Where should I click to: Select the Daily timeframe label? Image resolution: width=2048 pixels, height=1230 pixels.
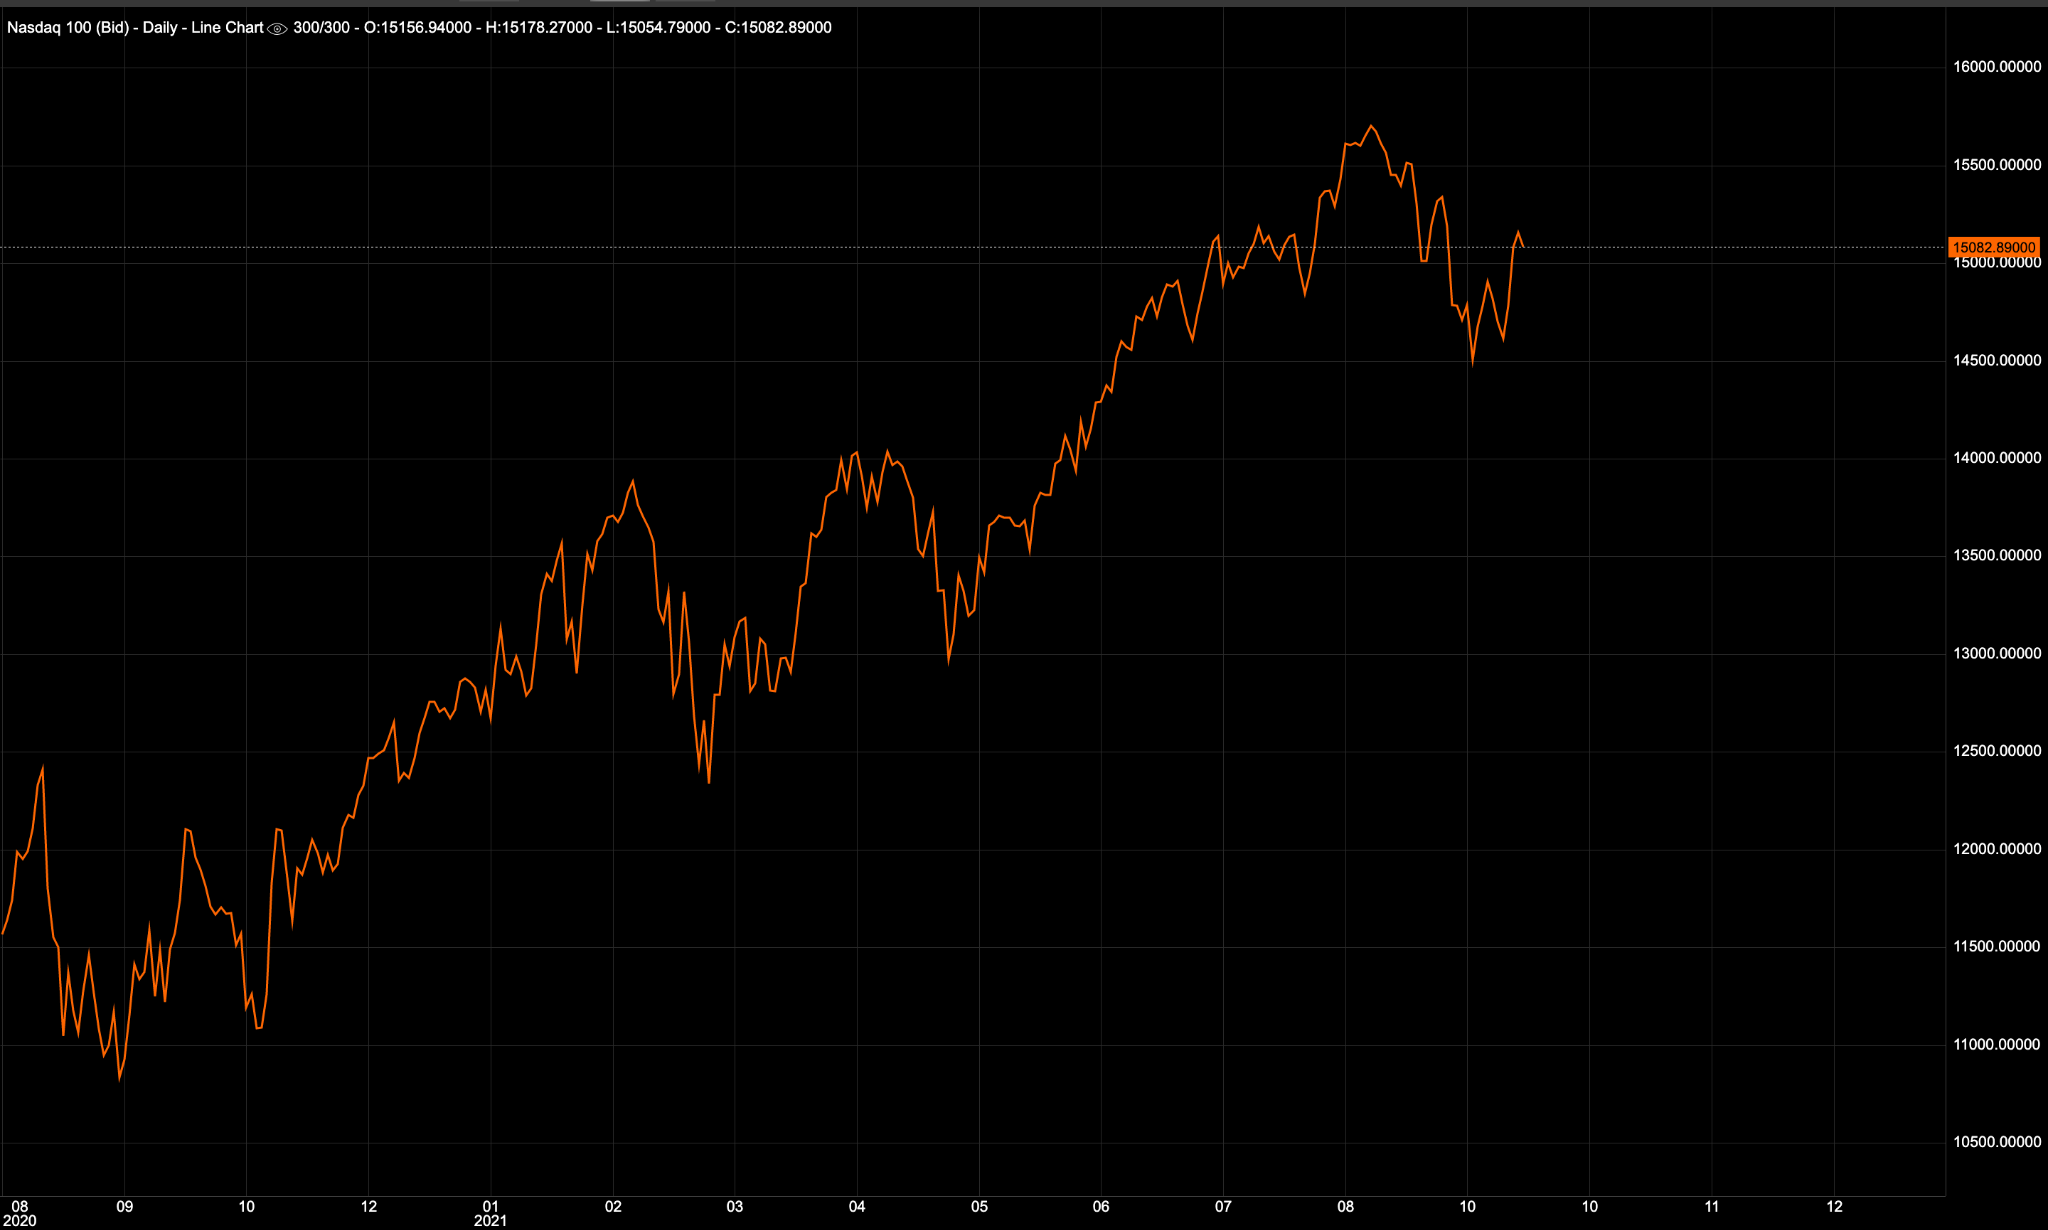coord(160,27)
